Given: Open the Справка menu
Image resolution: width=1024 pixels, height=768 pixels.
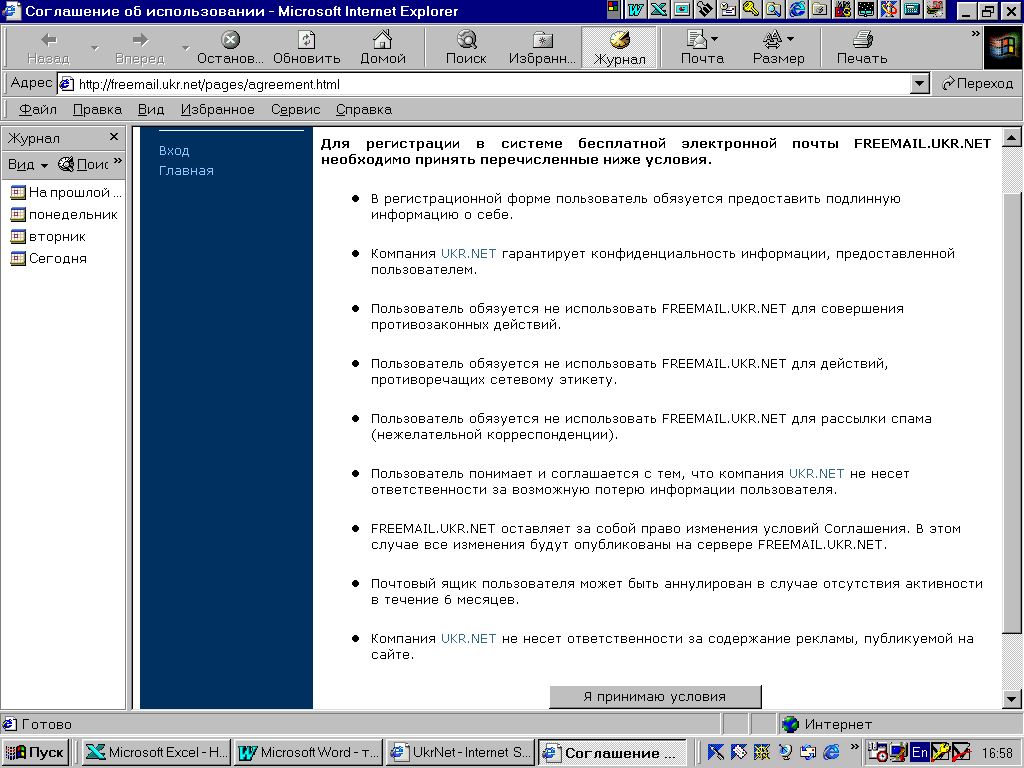Looking at the screenshot, I should coord(364,109).
